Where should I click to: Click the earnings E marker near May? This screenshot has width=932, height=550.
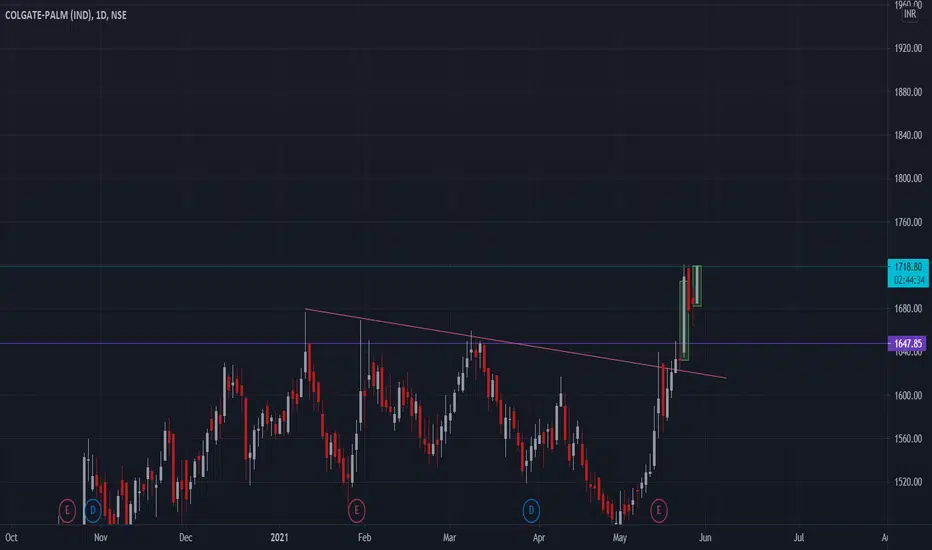(x=659, y=510)
